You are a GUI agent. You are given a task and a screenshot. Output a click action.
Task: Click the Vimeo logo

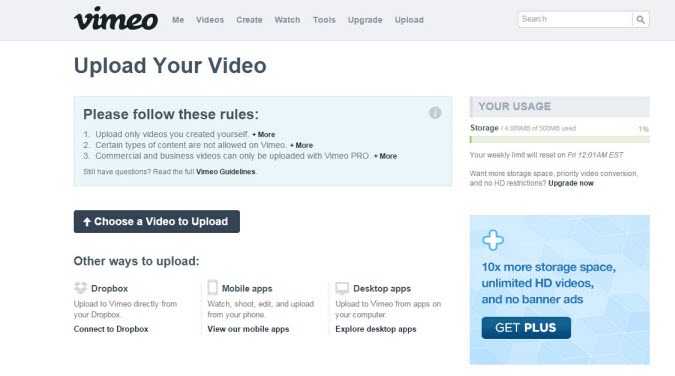pyautogui.click(x=116, y=19)
